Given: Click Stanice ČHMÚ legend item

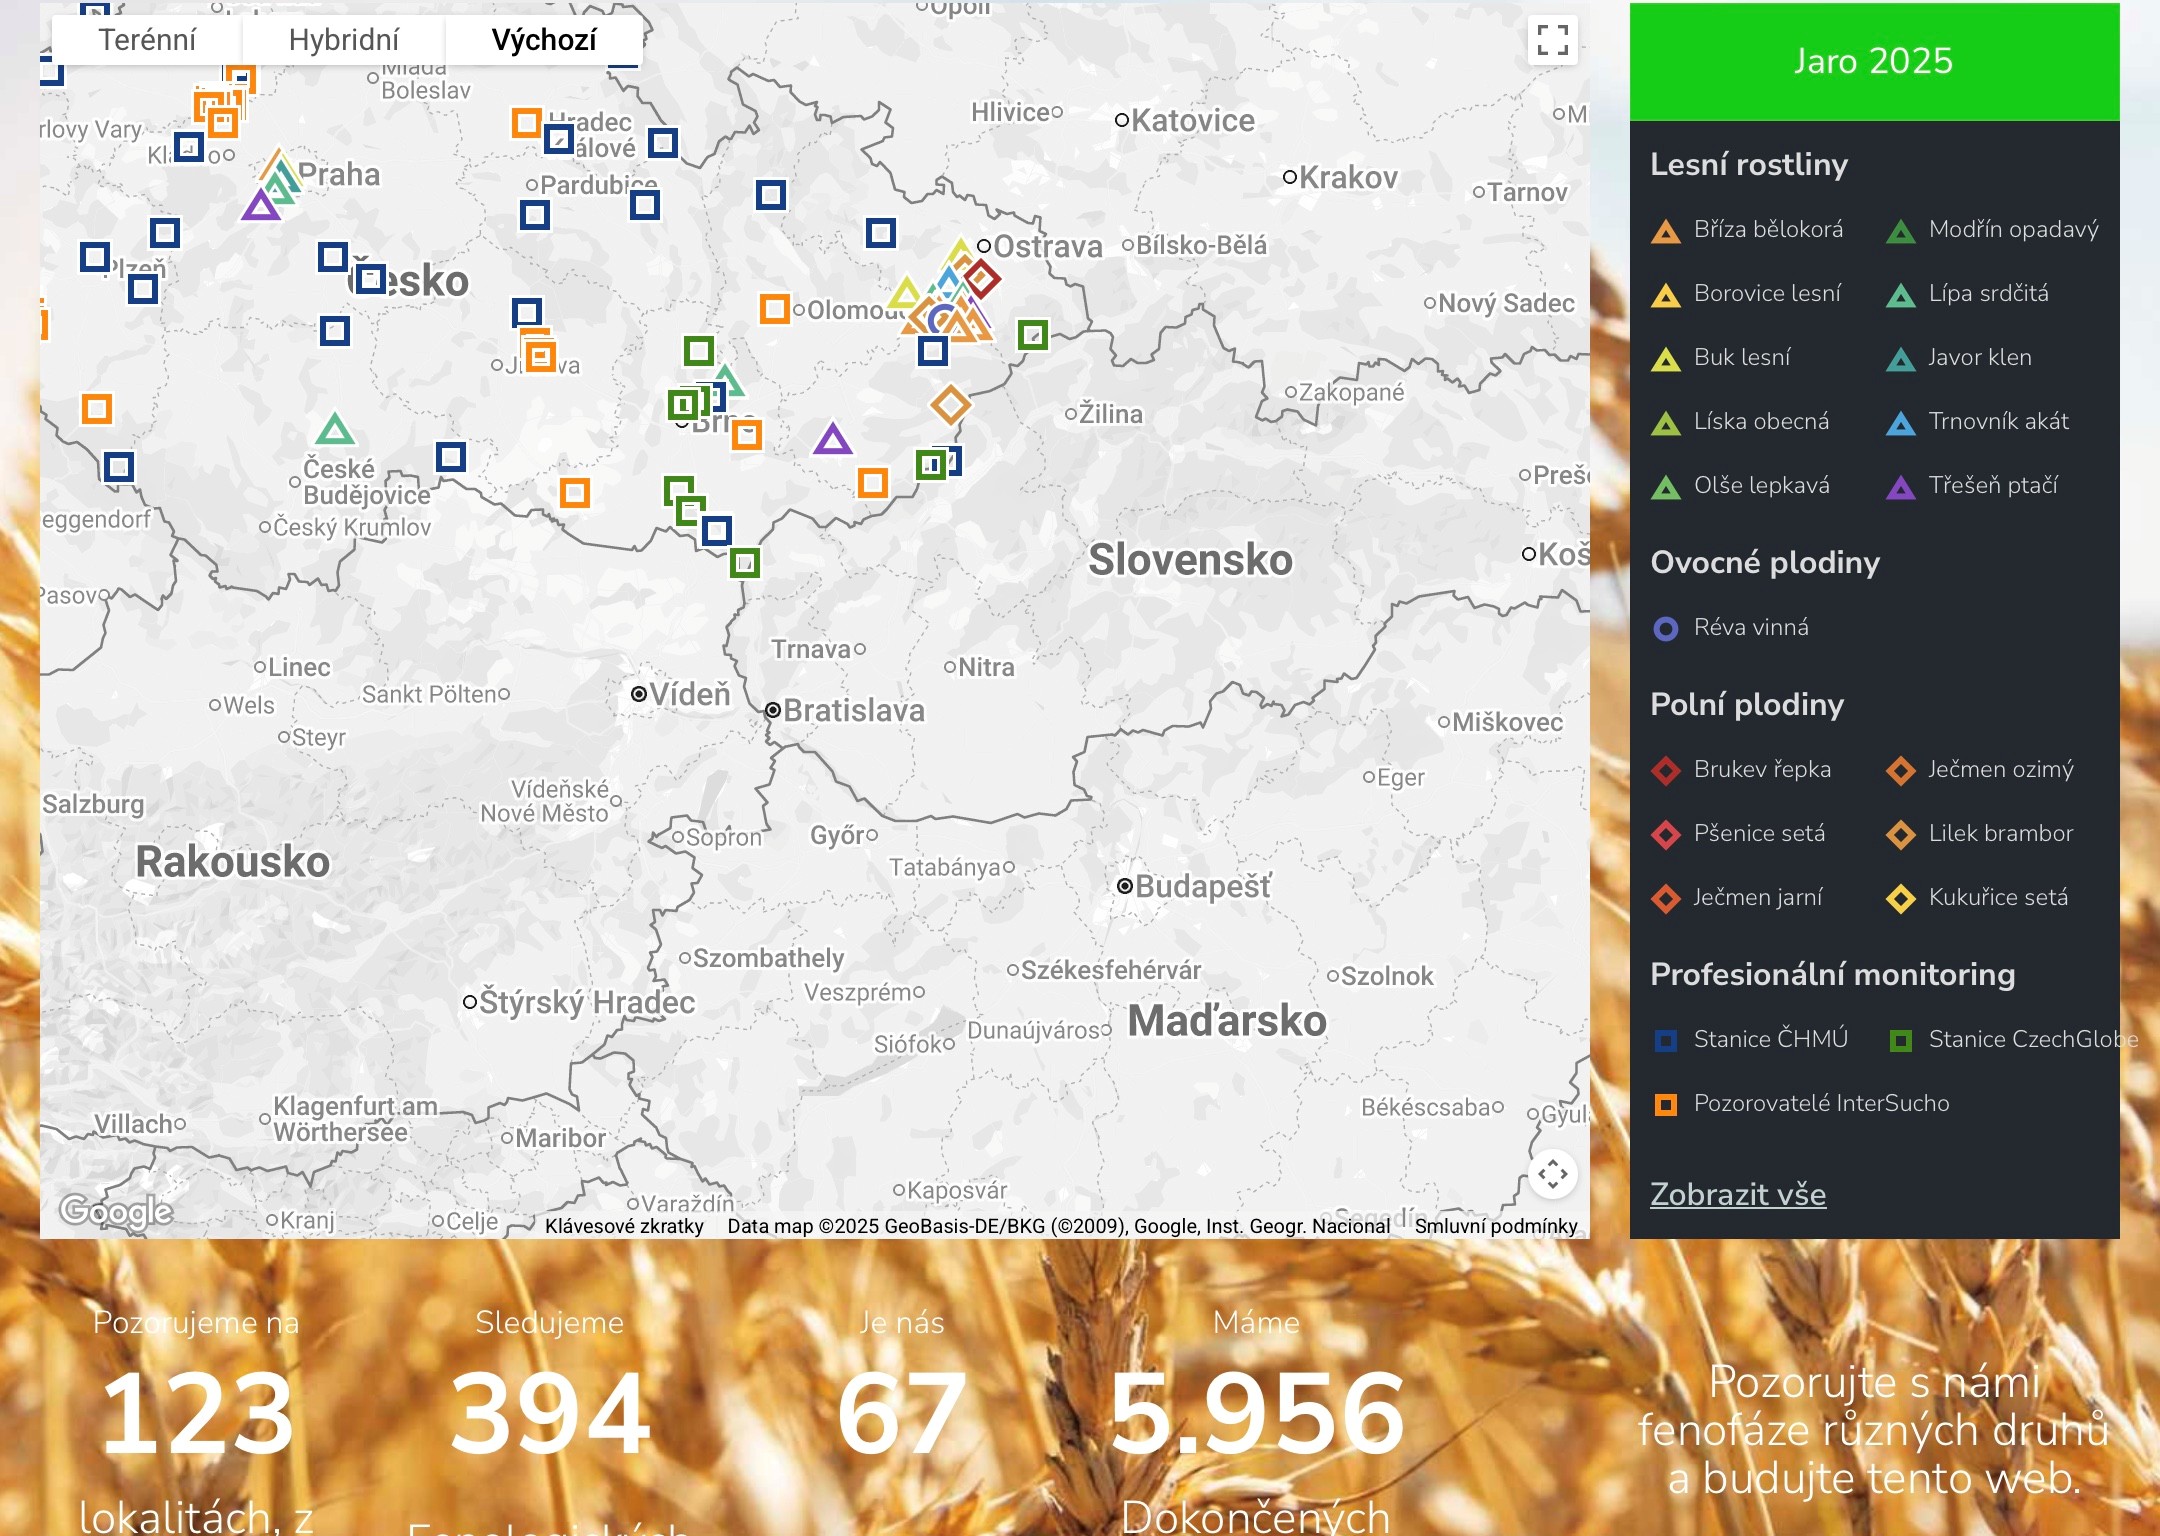Looking at the screenshot, I should coord(1750,1040).
